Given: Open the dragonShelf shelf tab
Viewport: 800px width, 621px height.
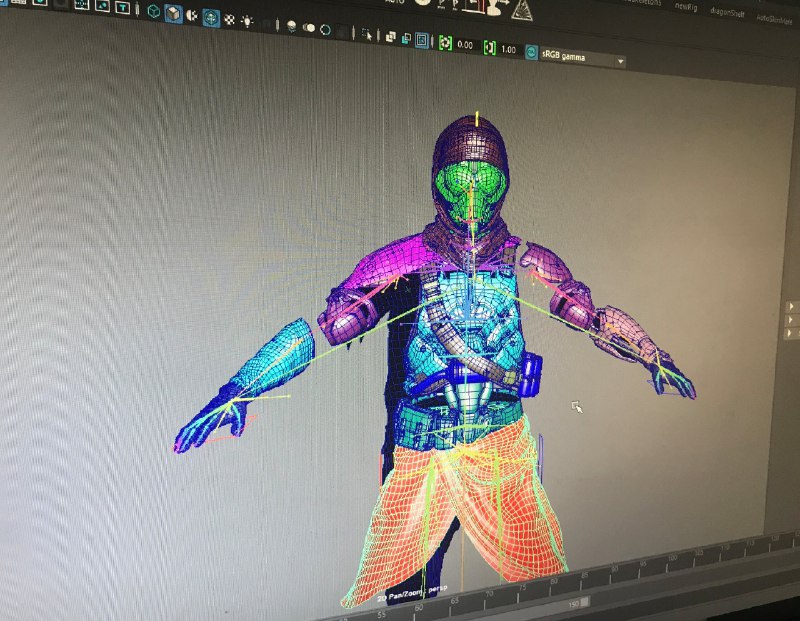Looking at the screenshot, I should (x=728, y=13).
